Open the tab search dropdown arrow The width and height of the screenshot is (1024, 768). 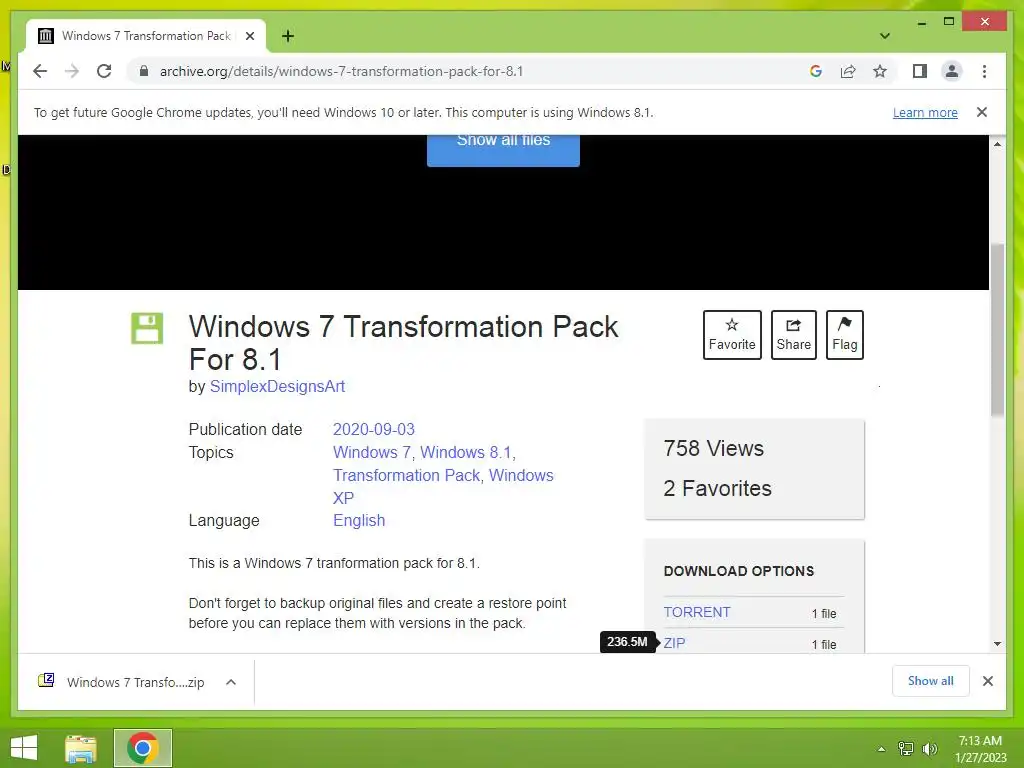pyautogui.click(x=884, y=36)
